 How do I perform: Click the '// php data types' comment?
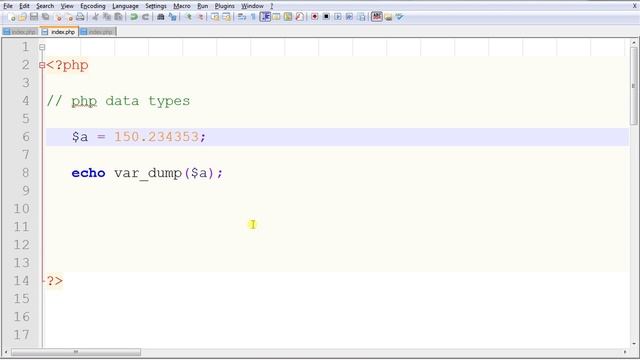pos(118,101)
